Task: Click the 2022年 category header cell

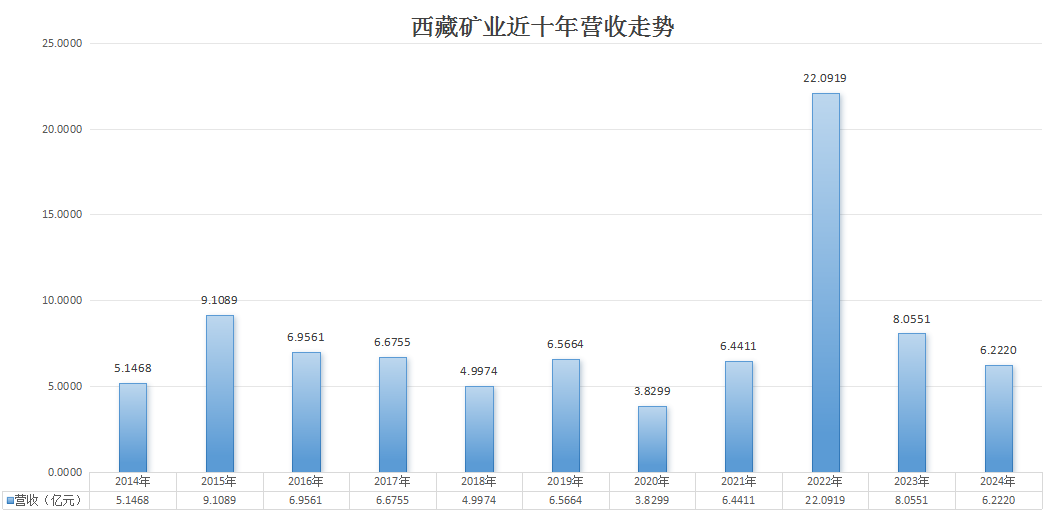Action: [825, 482]
